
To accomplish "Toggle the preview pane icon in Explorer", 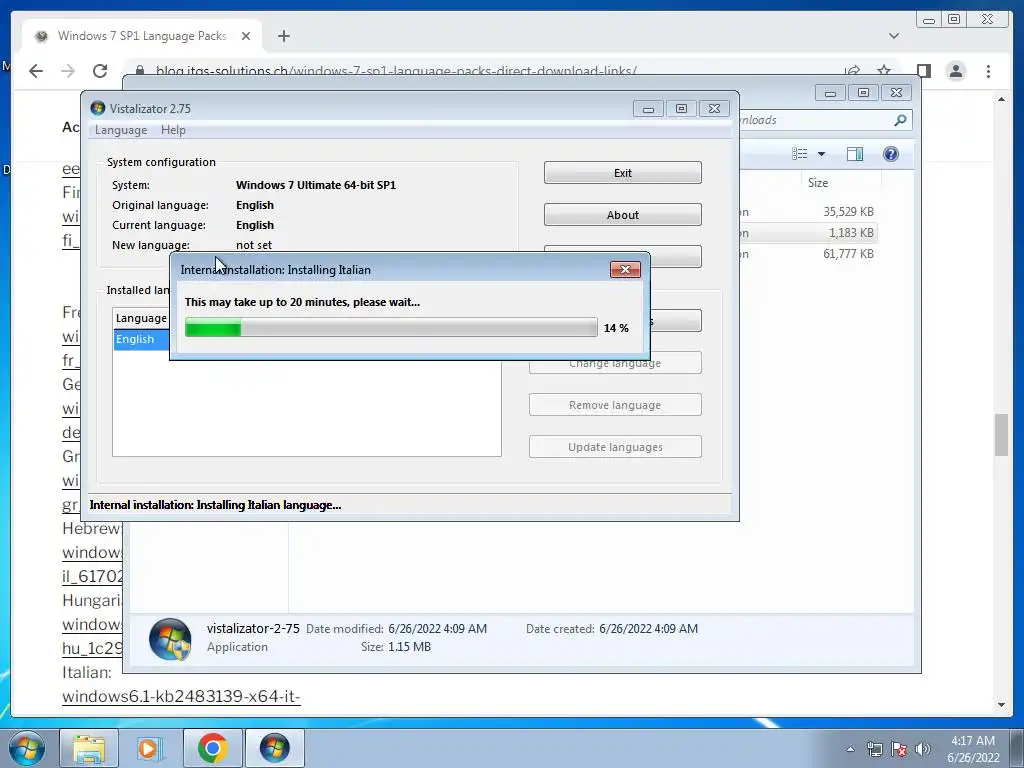I will (854, 153).
